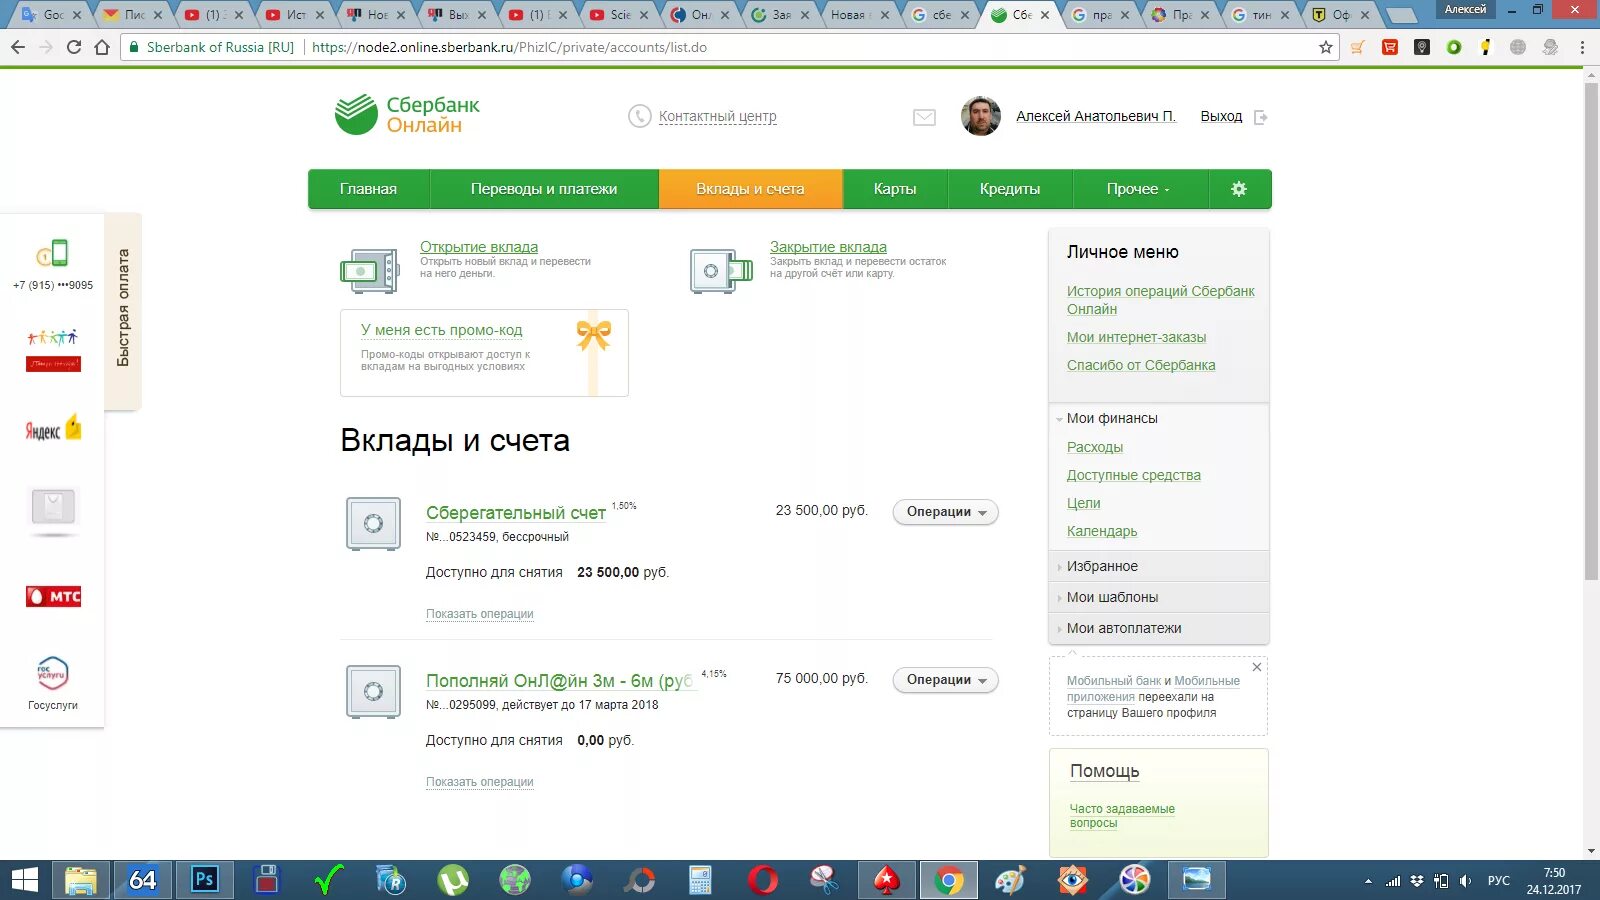
Task: Click the safe icon of Сберегательный счет
Action: click(373, 524)
